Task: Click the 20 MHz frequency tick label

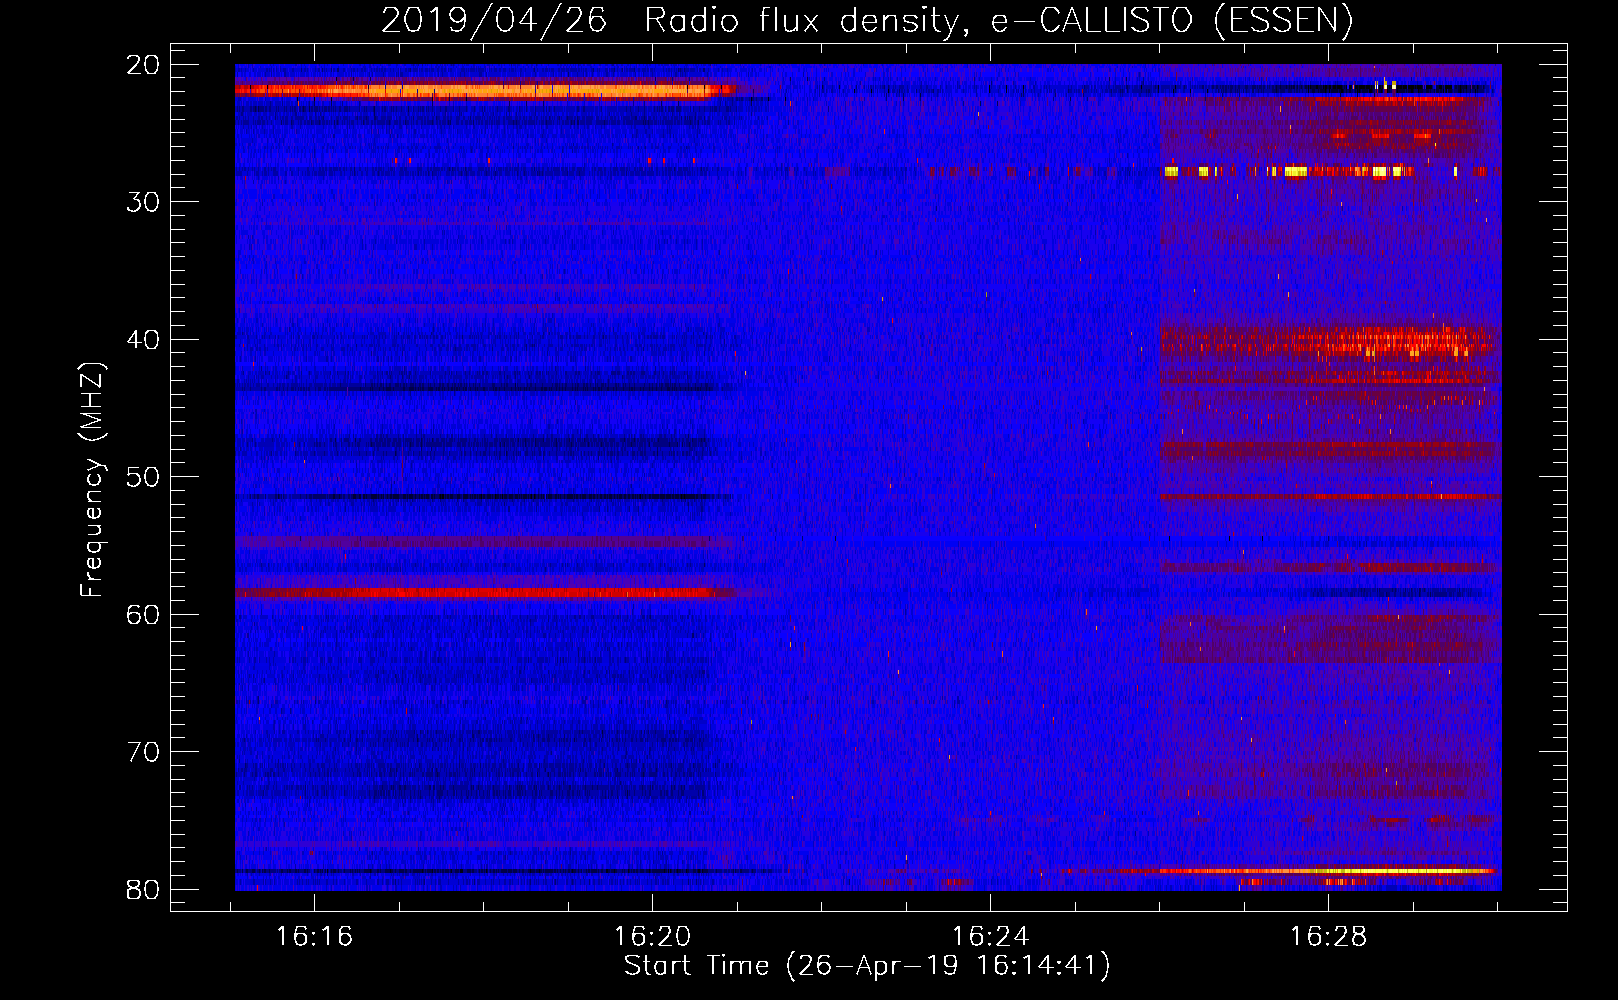Action: click(x=143, y=65)
